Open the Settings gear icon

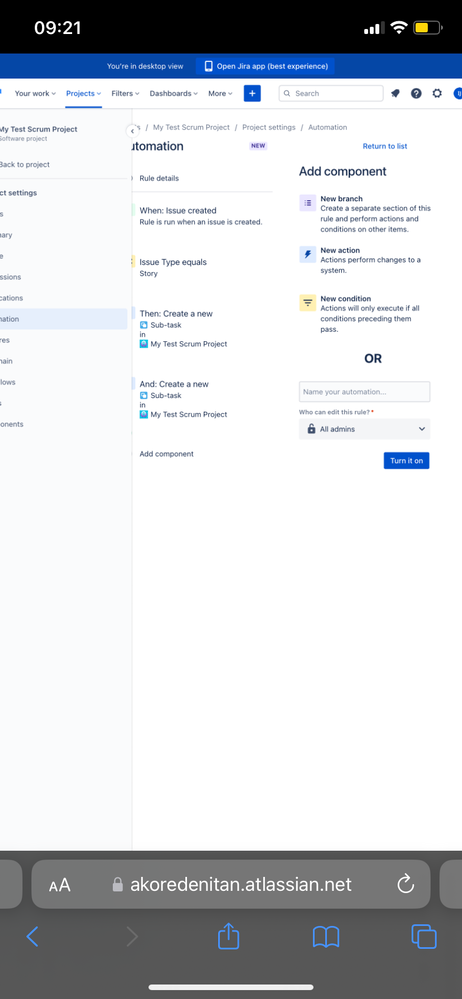tap(437, 93)
